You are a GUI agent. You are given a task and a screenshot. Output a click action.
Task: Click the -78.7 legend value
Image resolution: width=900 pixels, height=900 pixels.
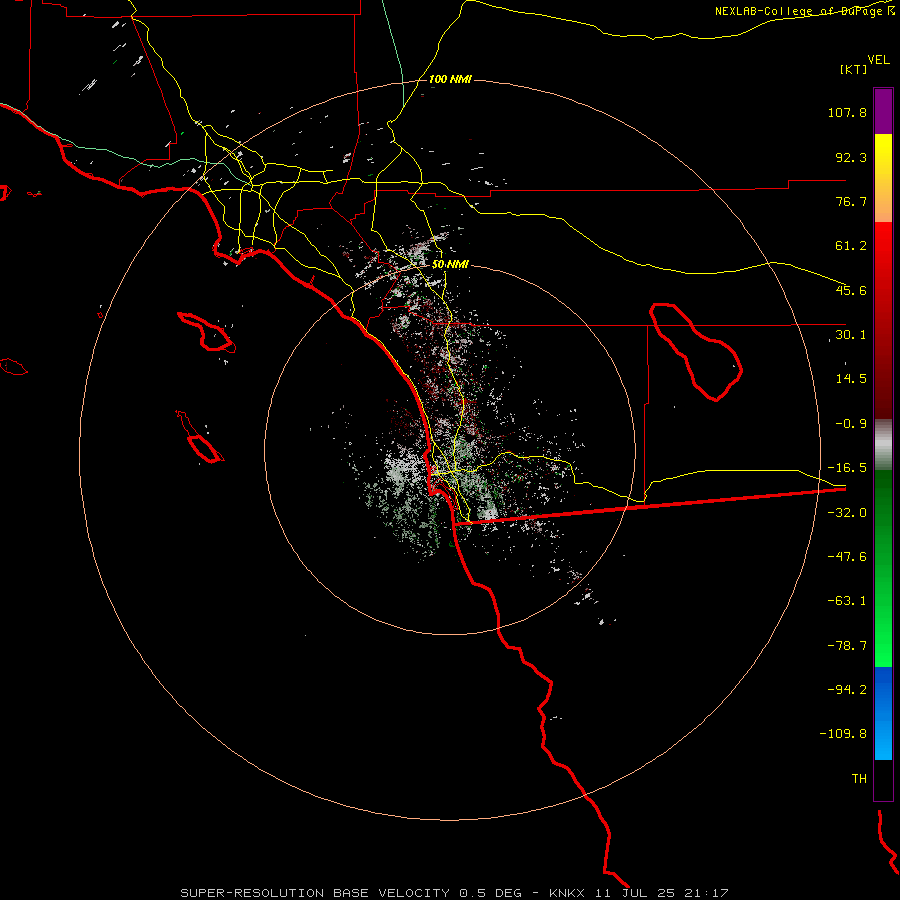click(x=847, y=646)
